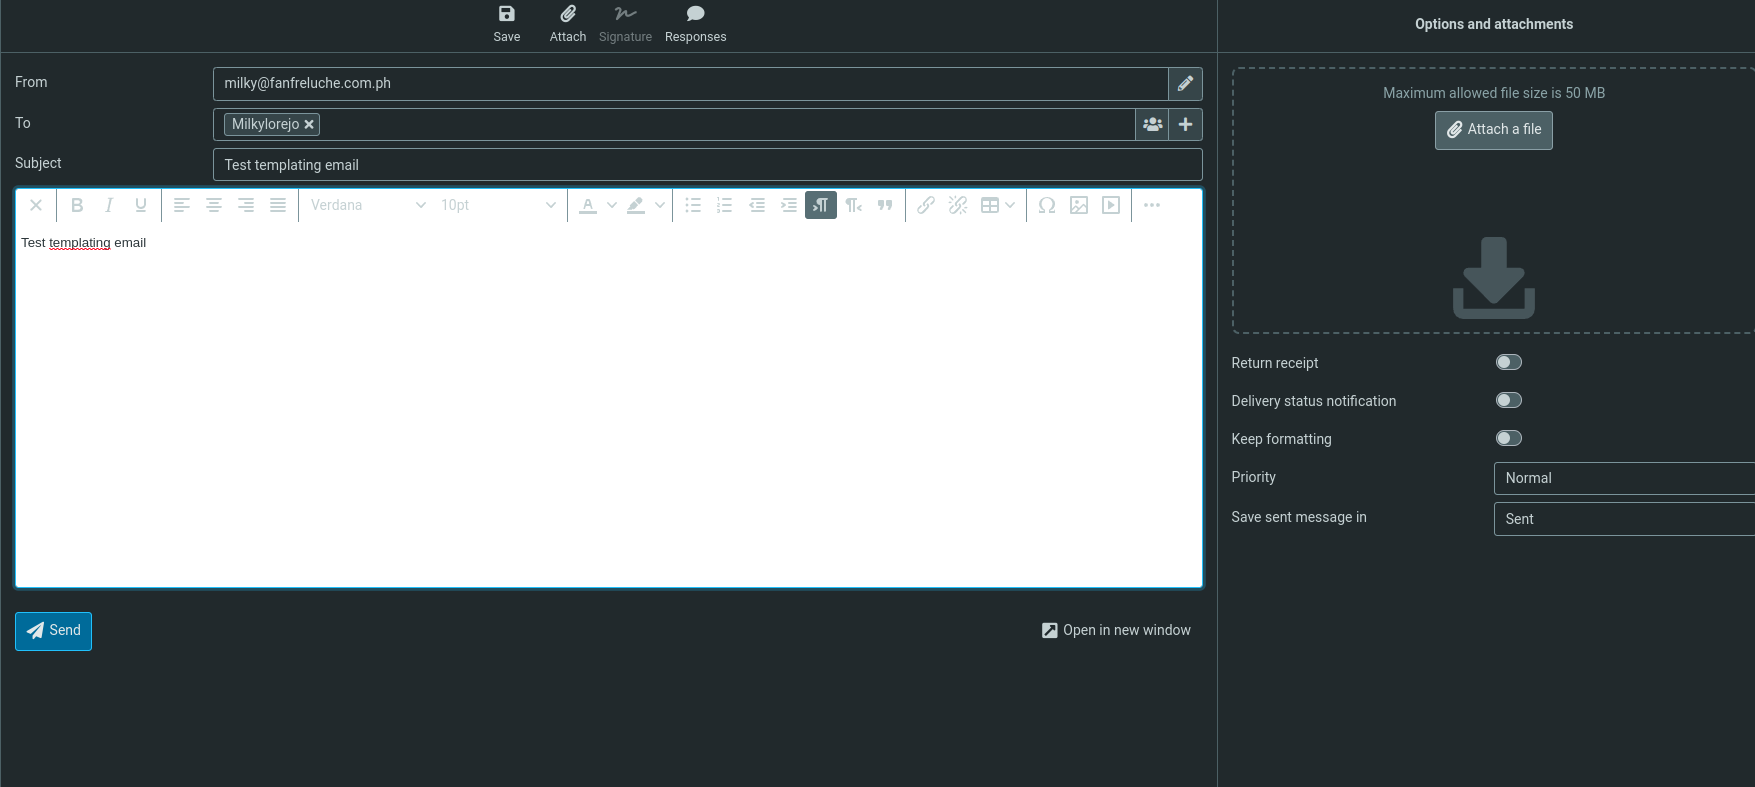
Task: Open the Verdana font family dropdown
Action: click(368, 205)
